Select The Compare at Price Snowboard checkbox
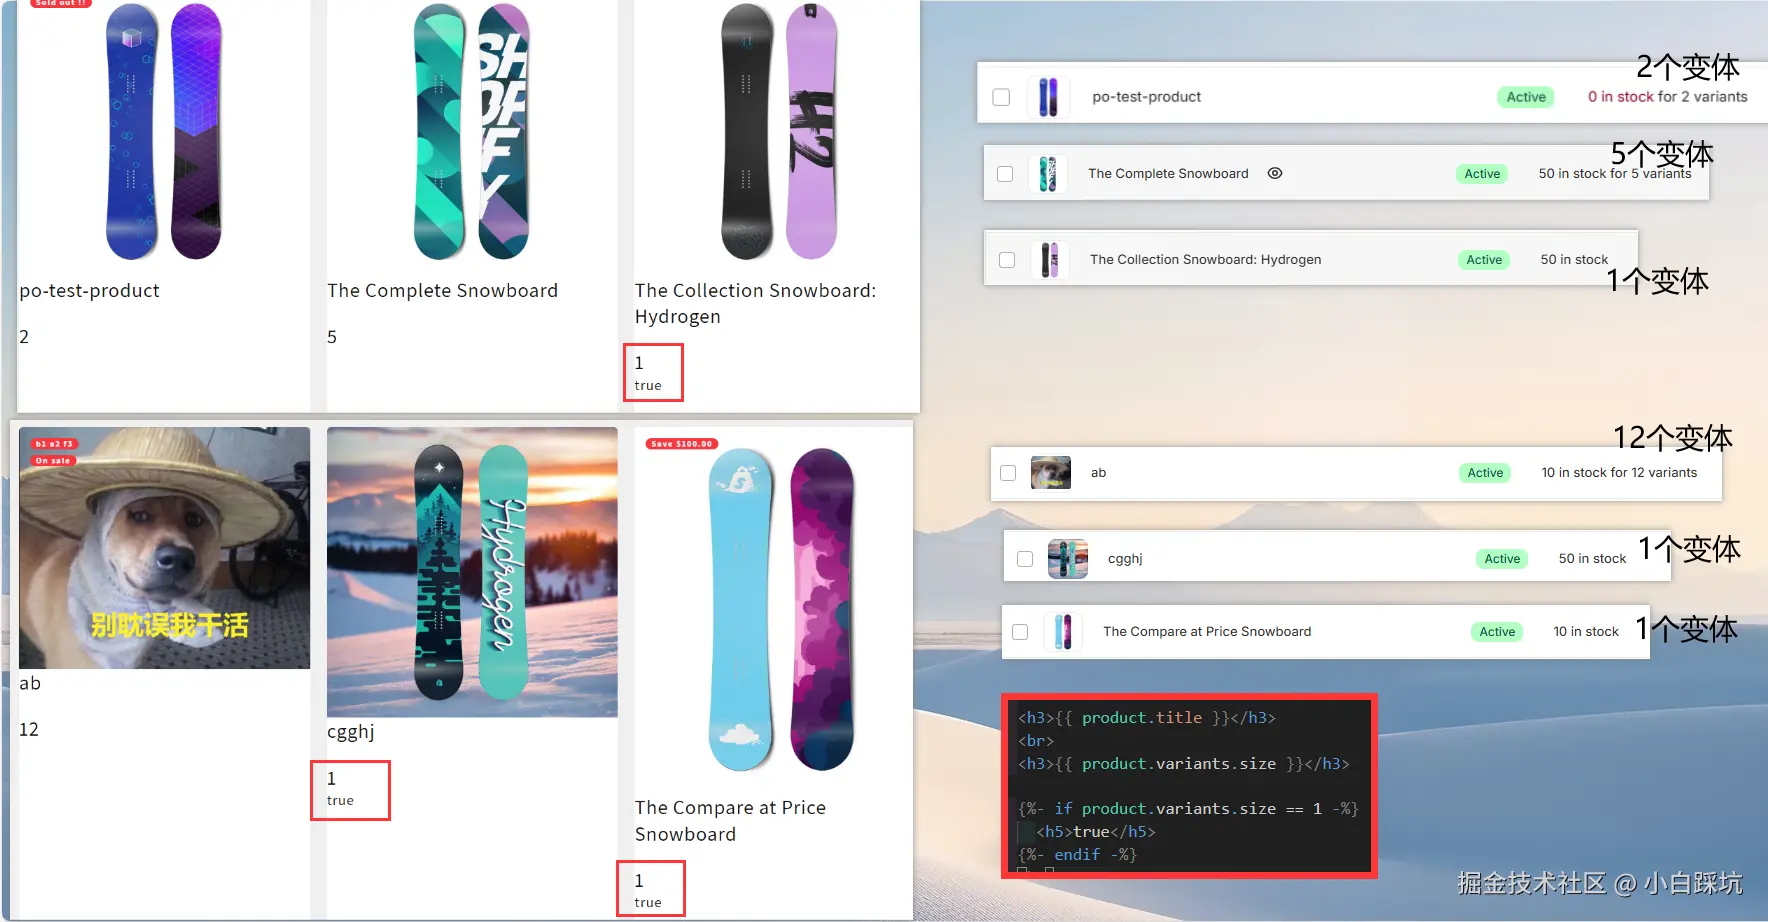The height and width of the screenshot is (922, 1768). coord(1020,632)
